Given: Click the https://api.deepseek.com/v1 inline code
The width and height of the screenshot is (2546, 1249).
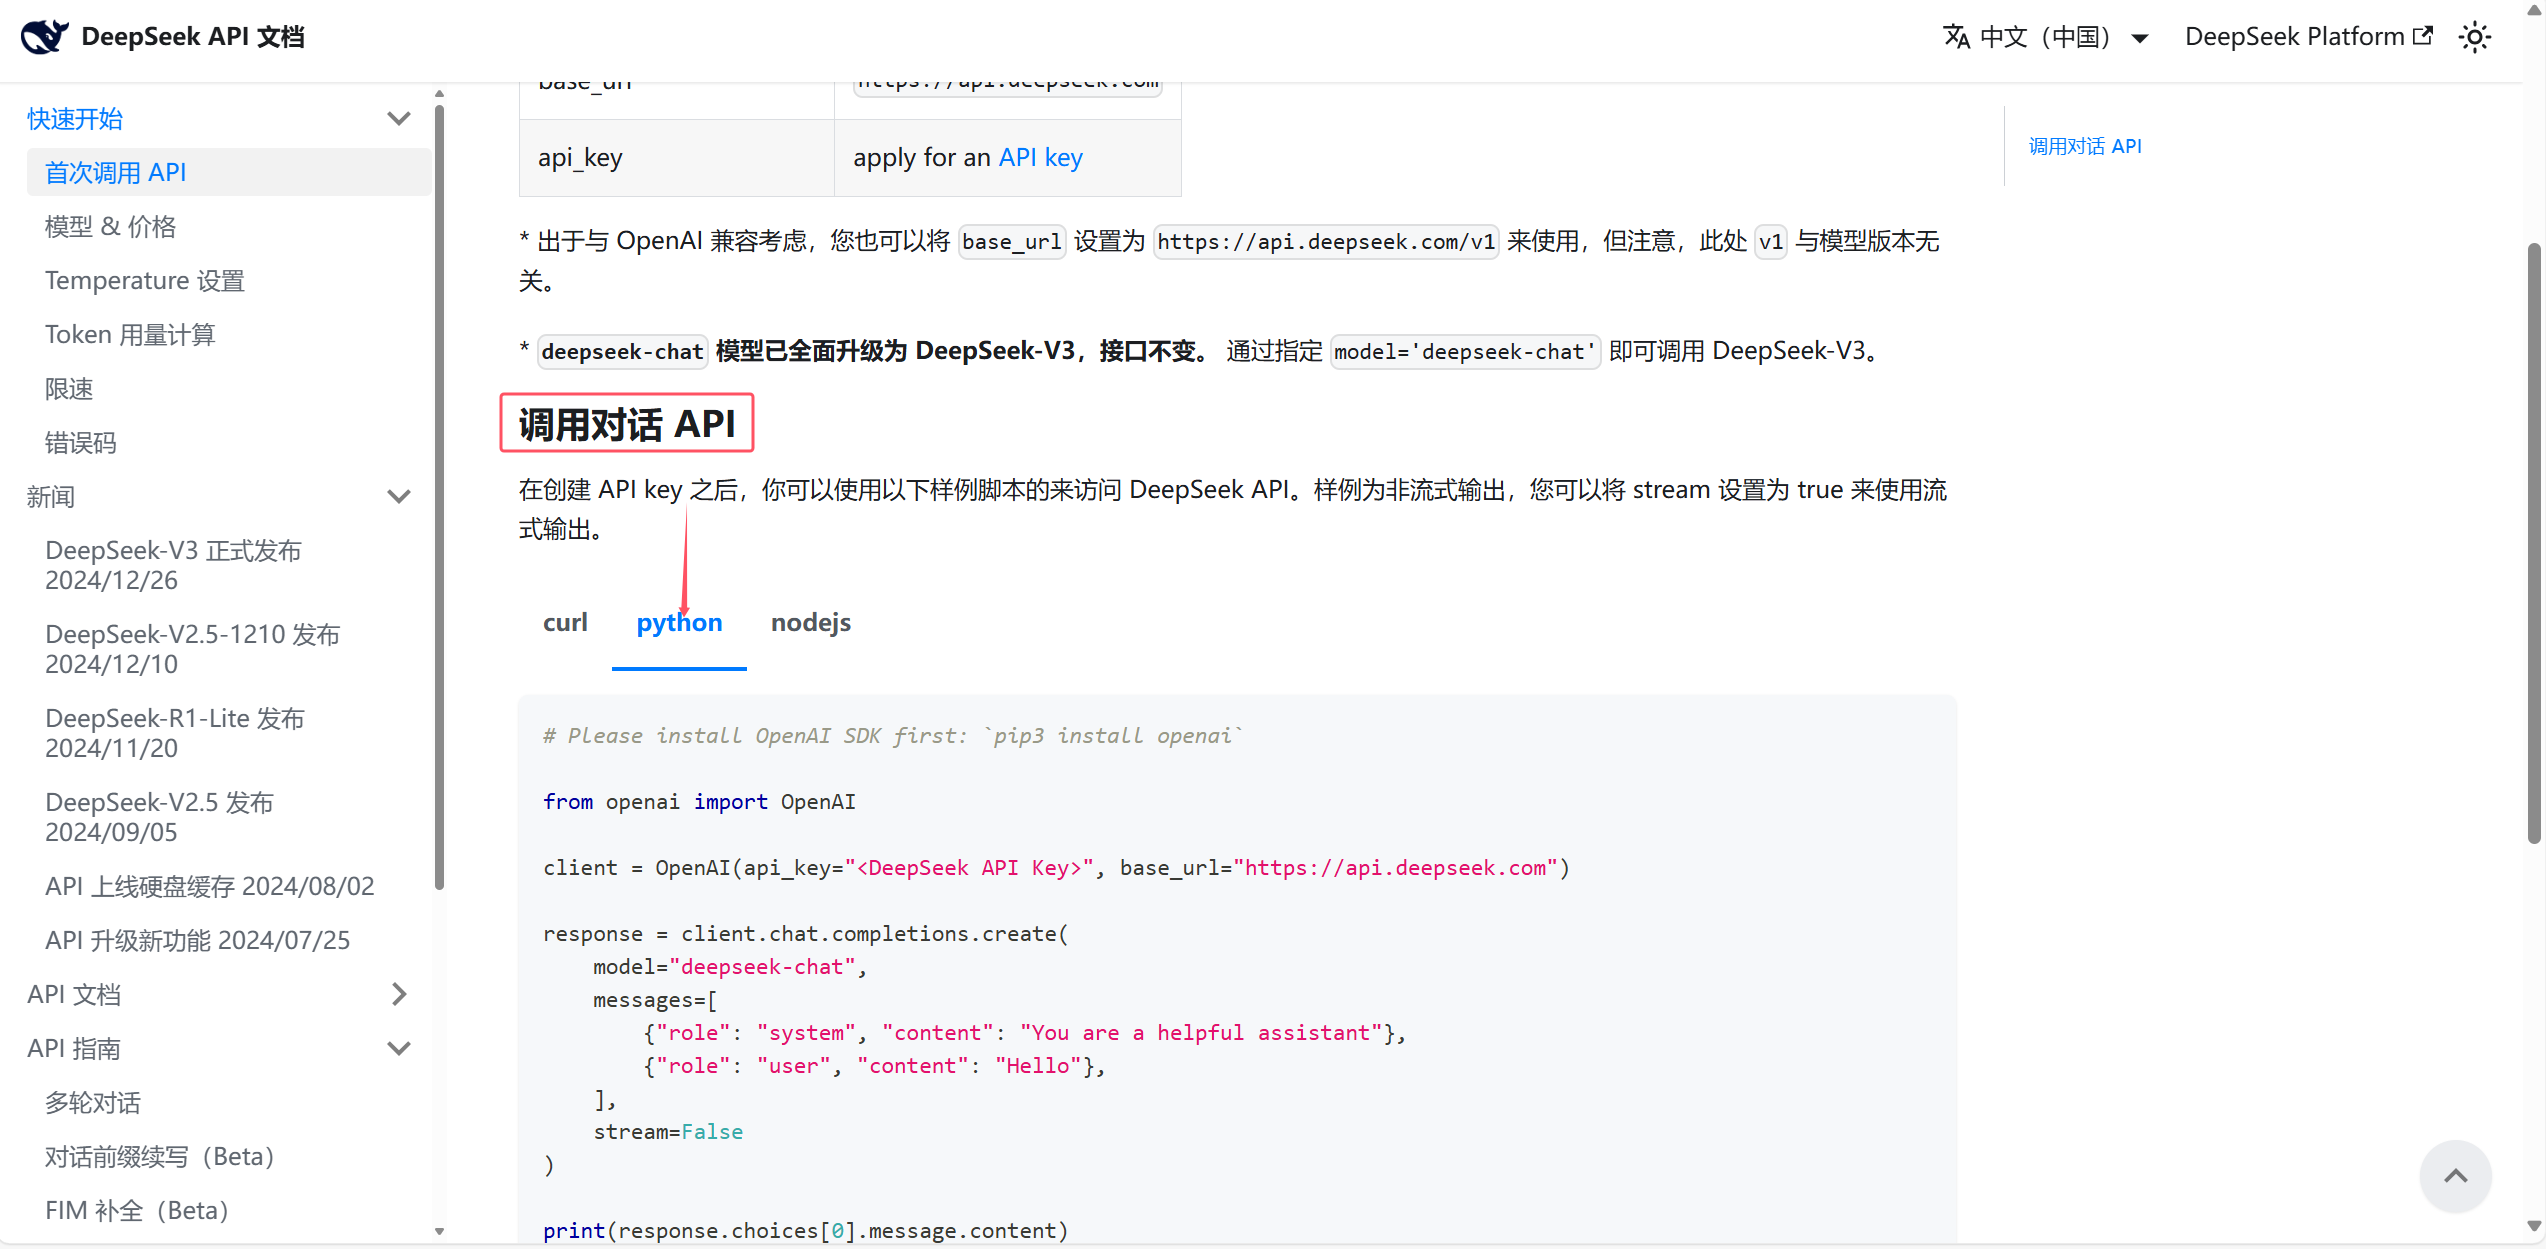Looking at the screenshot, I should 1326,242.
